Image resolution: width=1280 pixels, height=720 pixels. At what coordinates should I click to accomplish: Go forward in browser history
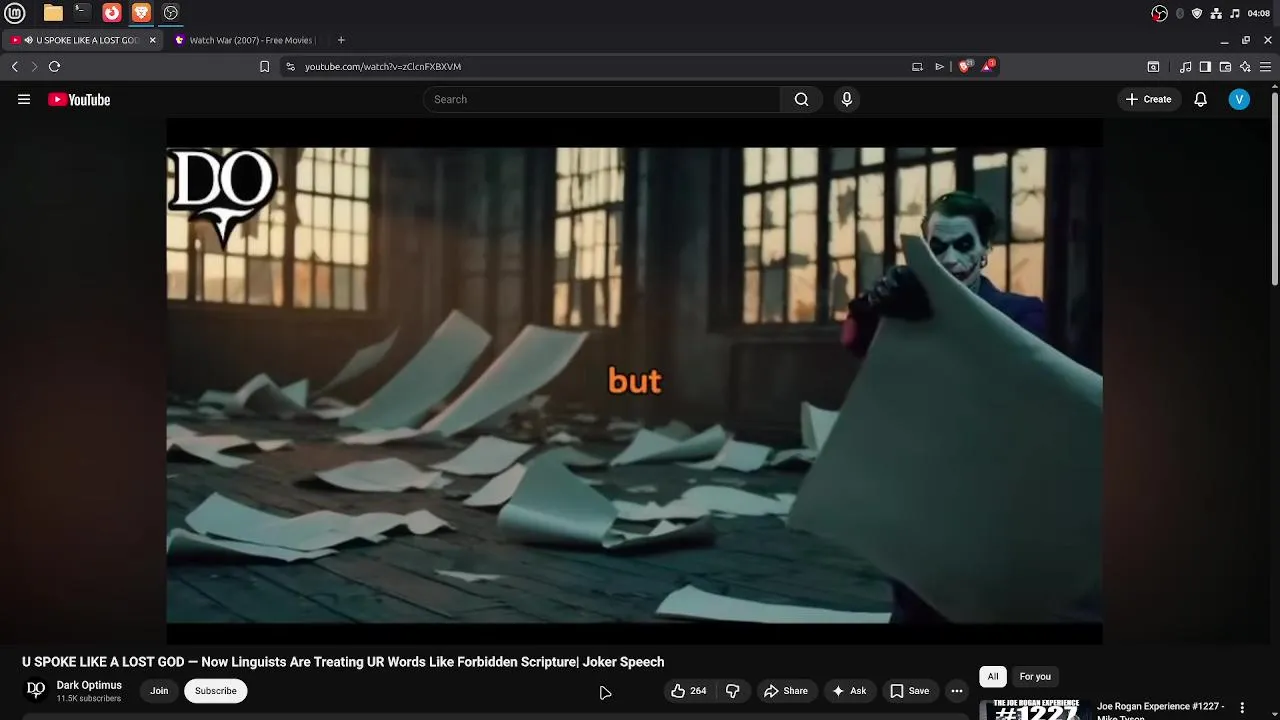coord(34,66)
